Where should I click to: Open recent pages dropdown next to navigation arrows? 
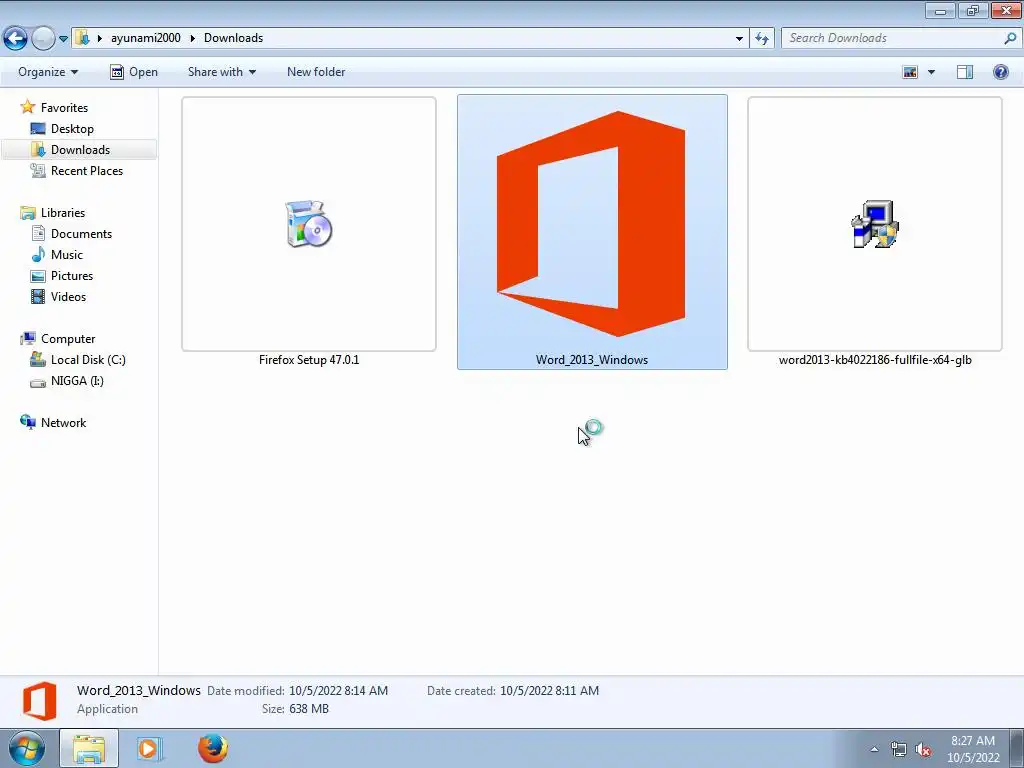tap(63, 39)
